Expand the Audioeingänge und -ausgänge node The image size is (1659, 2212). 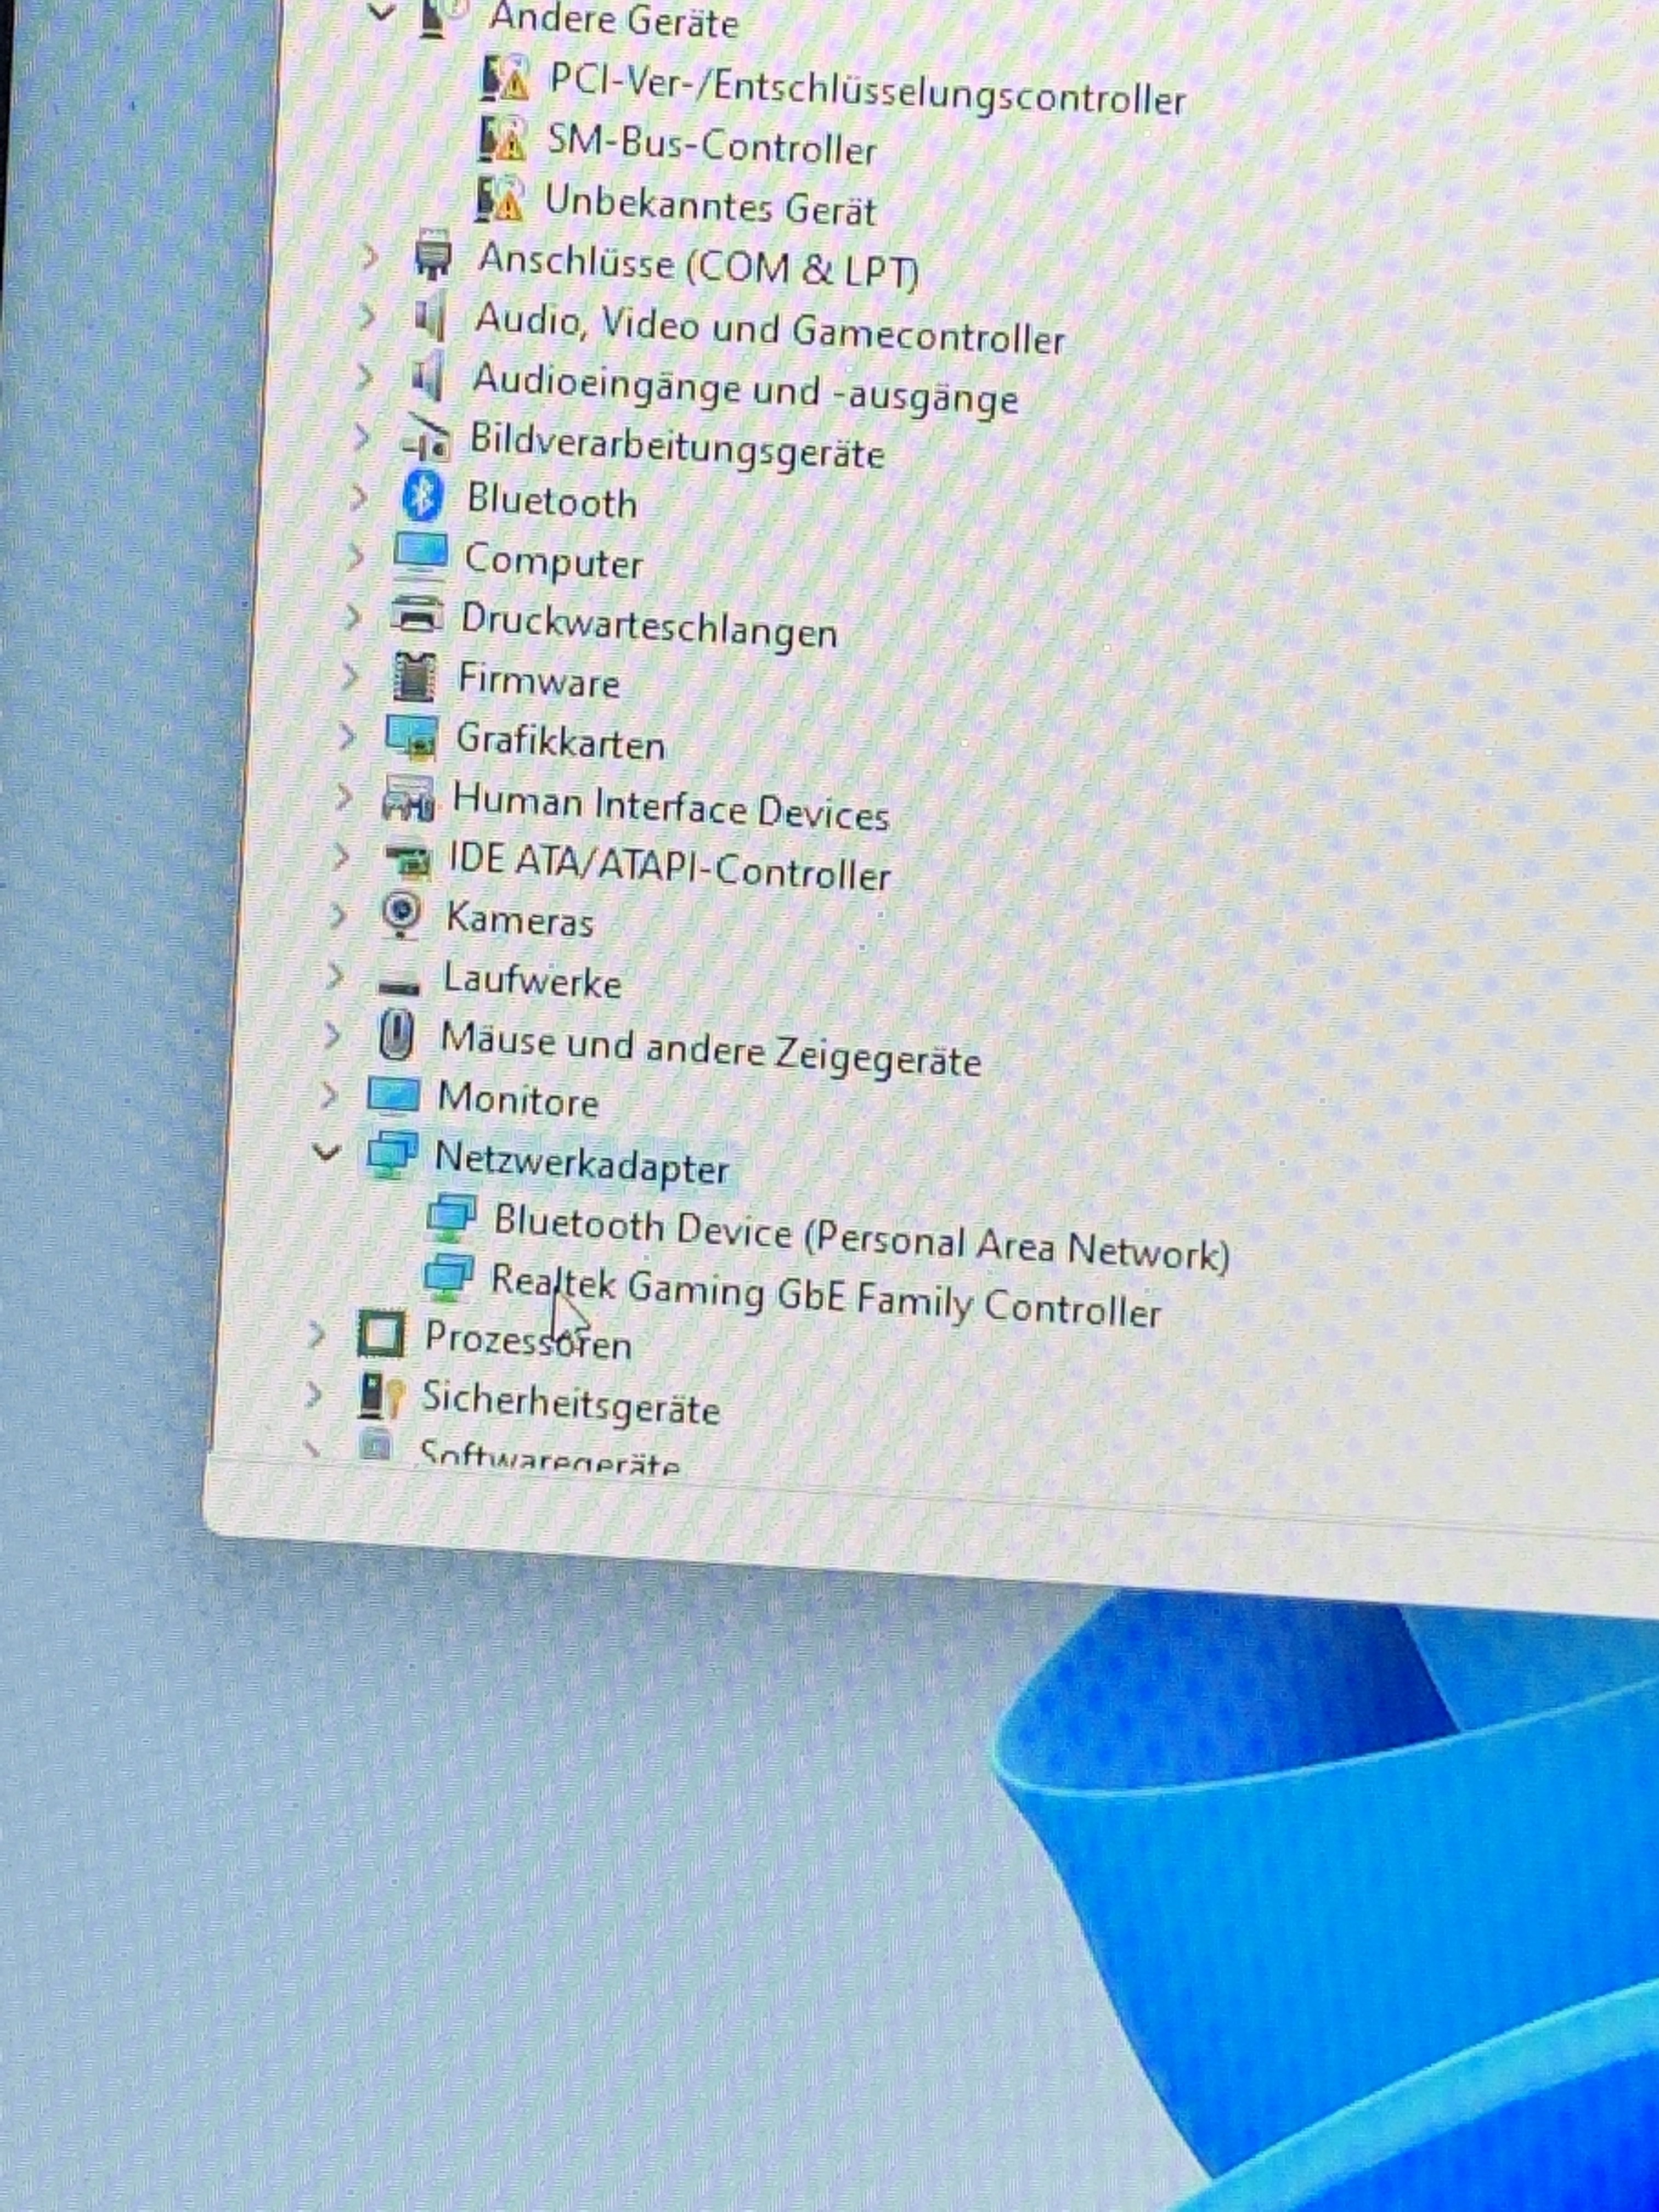pos(364,377)
